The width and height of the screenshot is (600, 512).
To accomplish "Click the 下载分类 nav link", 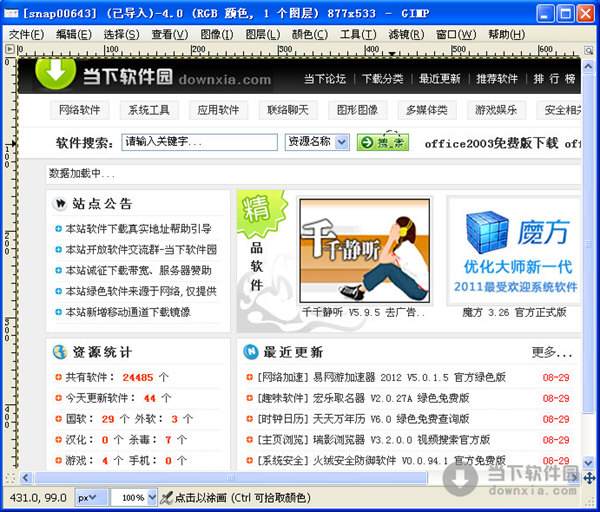I will click(382, 79).
